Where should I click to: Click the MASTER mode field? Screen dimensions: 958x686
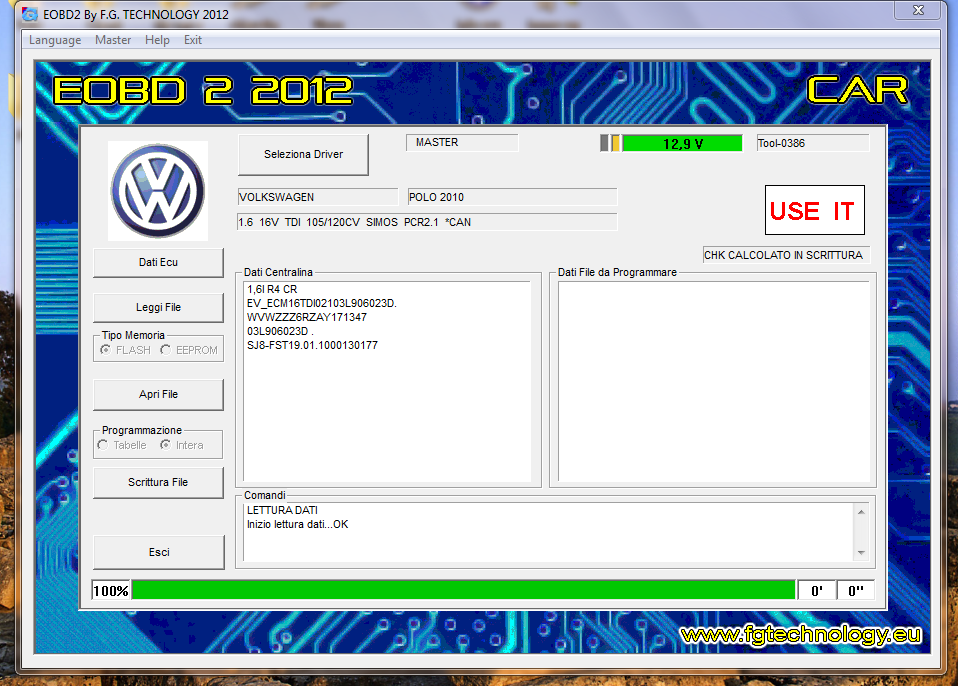(x=462, y=142)
